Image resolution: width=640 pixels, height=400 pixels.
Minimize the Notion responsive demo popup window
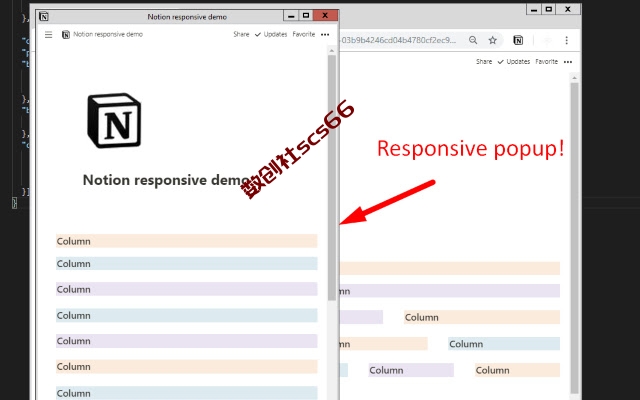[x=291, y=16]
